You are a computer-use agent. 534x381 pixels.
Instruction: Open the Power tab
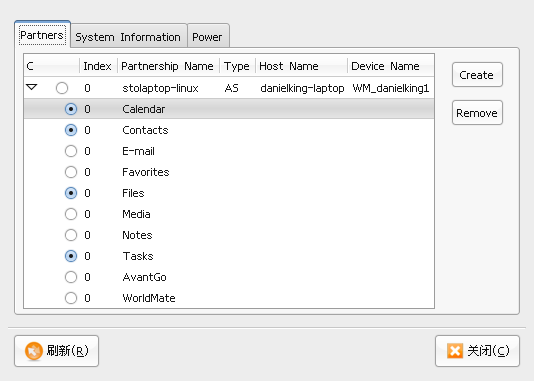click(x=208, y=36)
